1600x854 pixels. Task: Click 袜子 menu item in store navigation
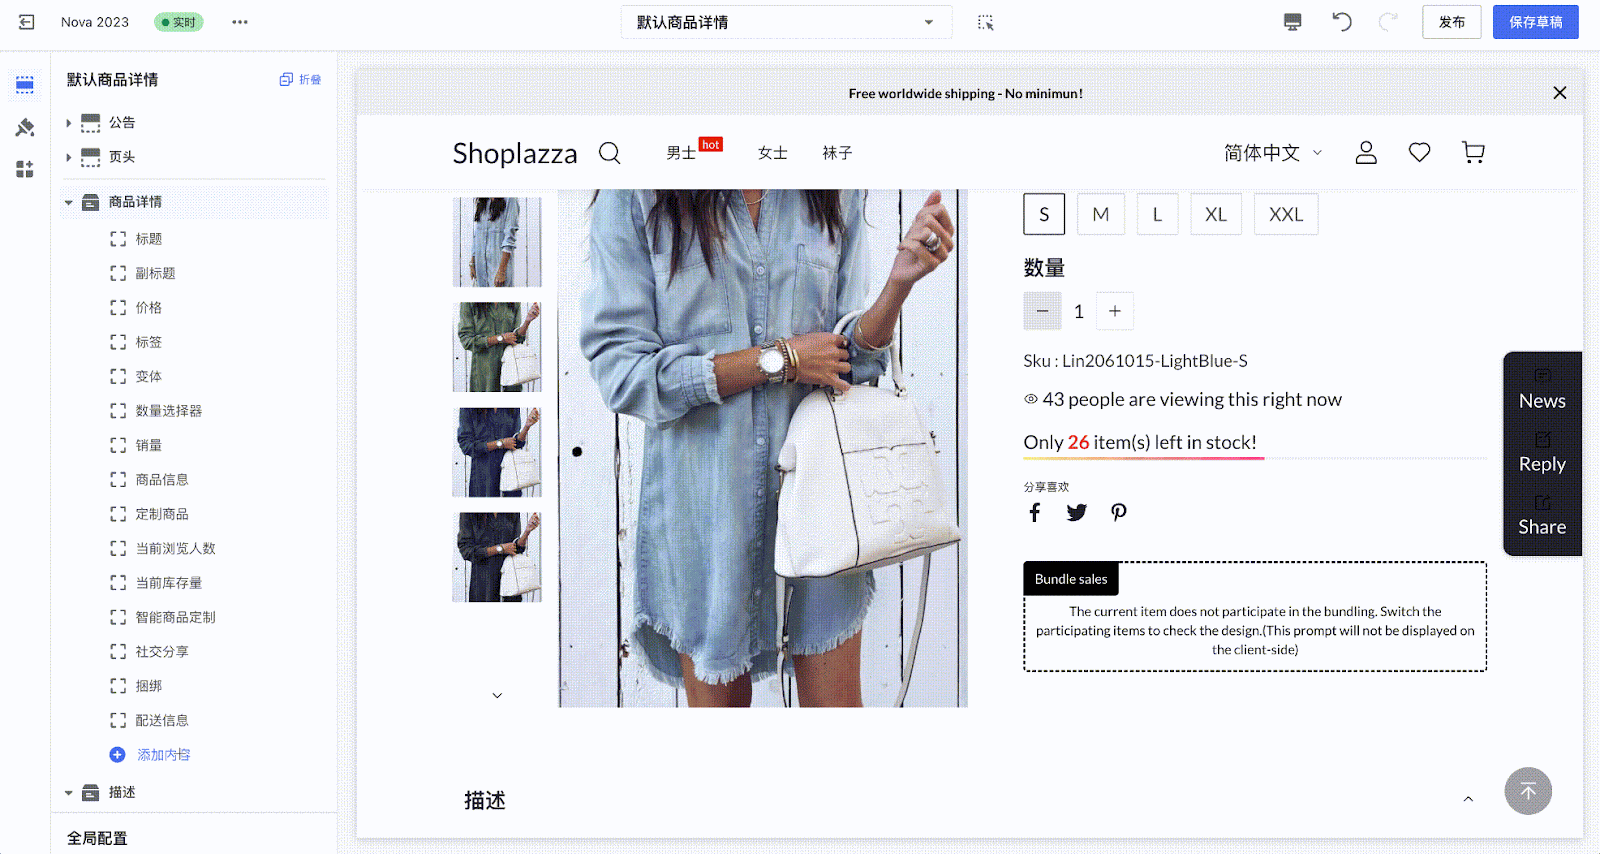coord(837,153)
